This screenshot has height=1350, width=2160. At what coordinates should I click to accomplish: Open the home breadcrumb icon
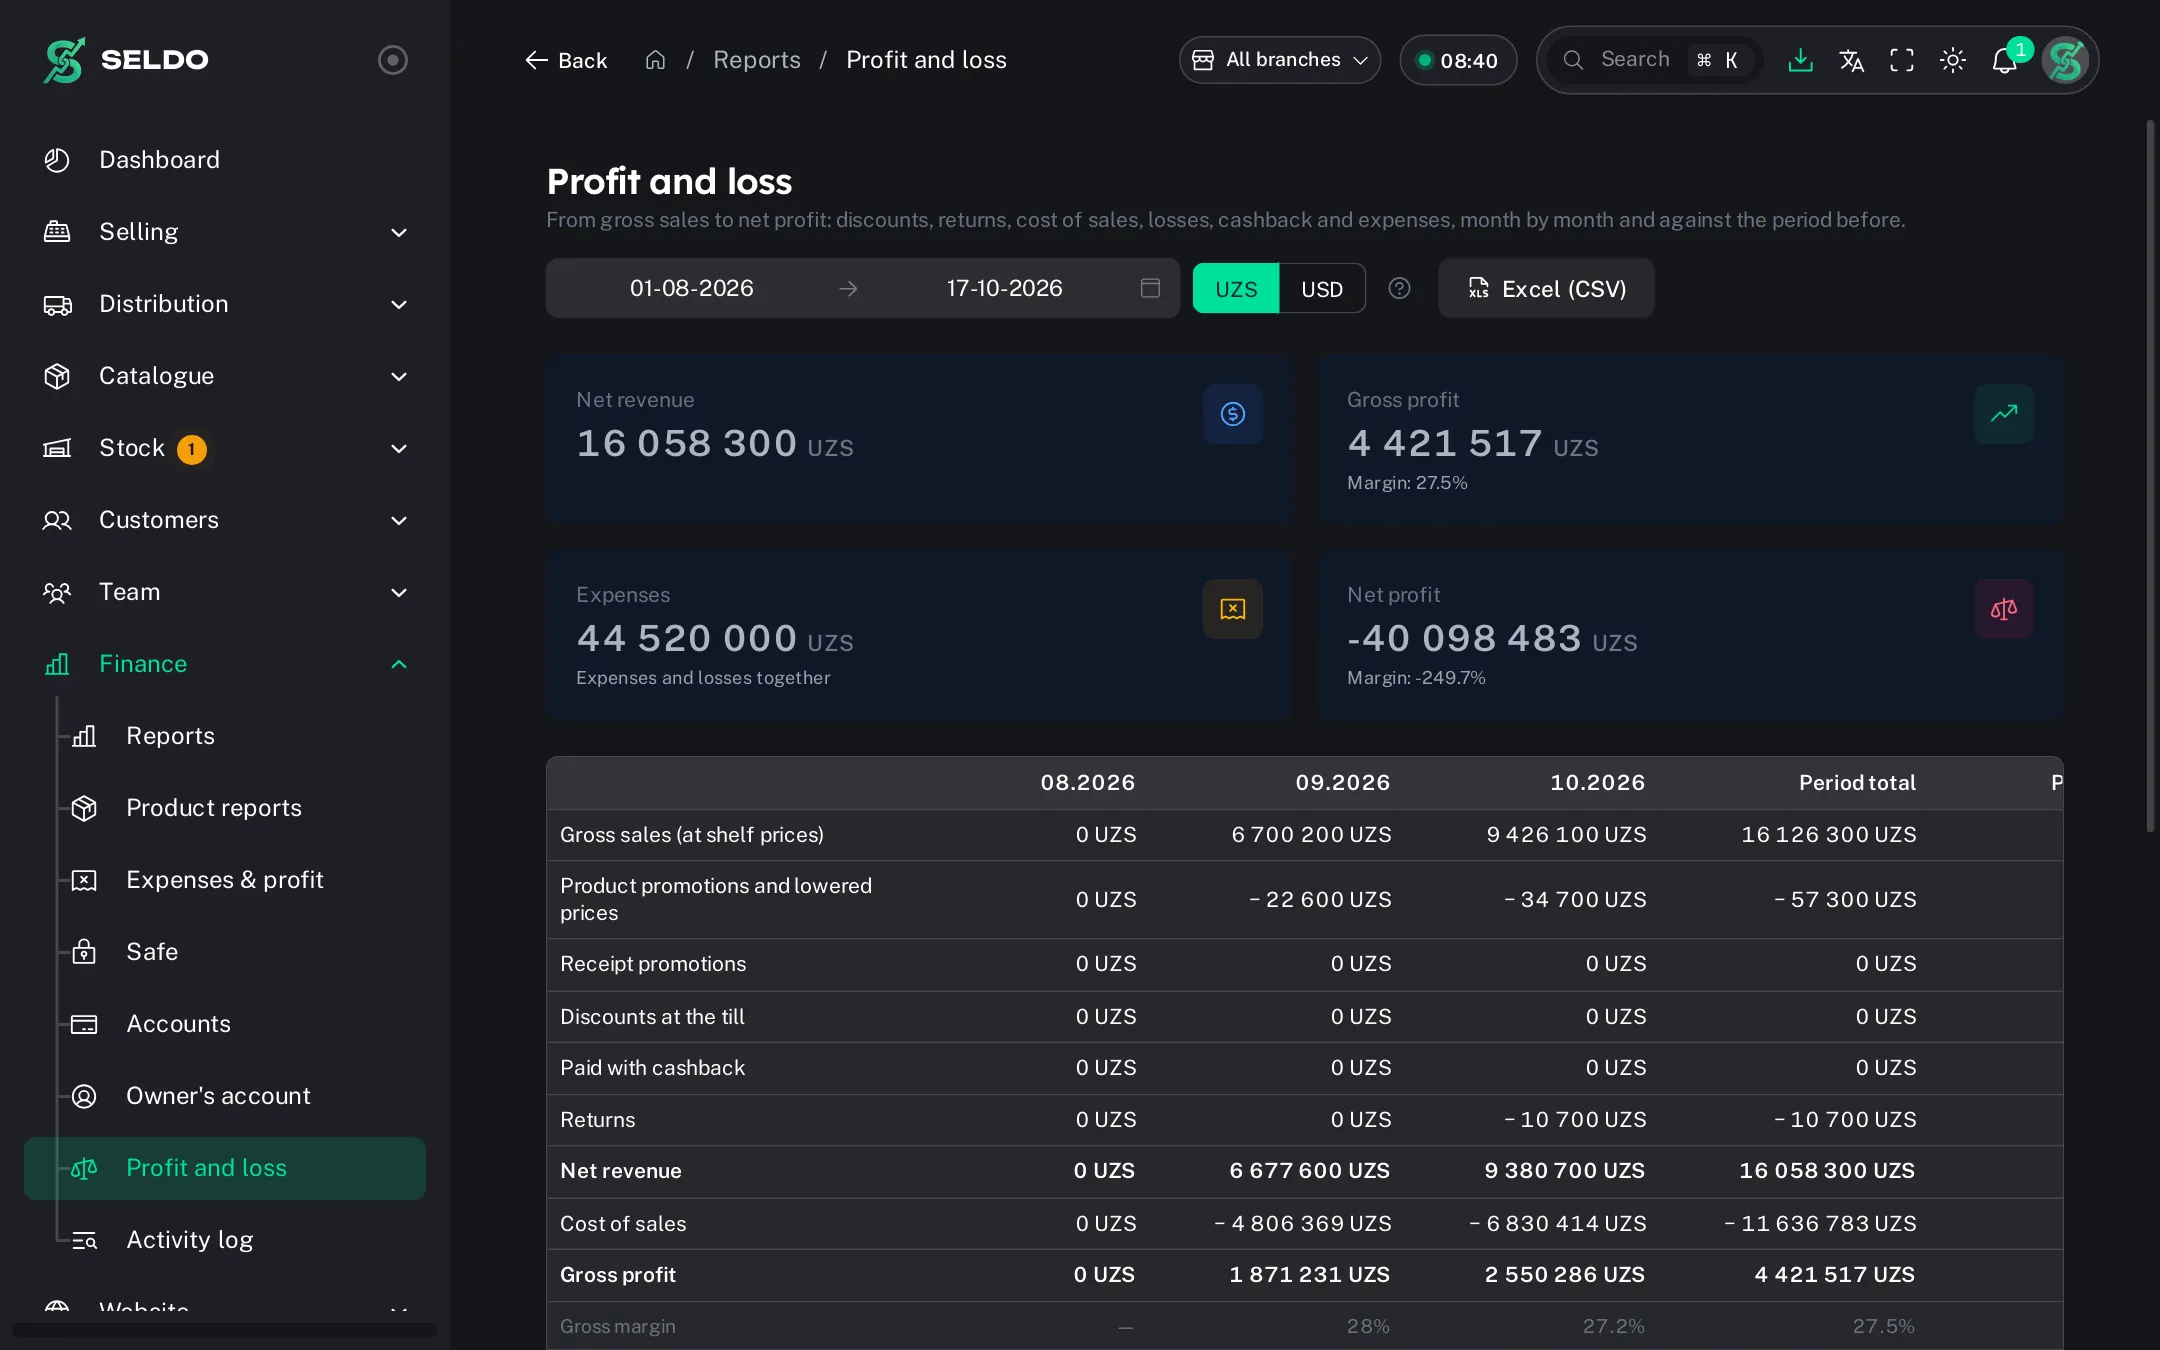(x=655, y=60)
